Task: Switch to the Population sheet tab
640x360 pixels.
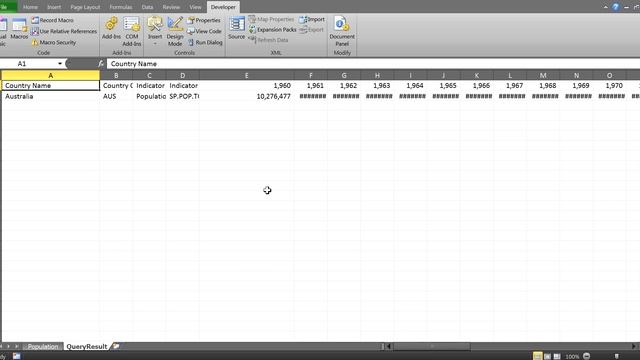Action: 42,347
